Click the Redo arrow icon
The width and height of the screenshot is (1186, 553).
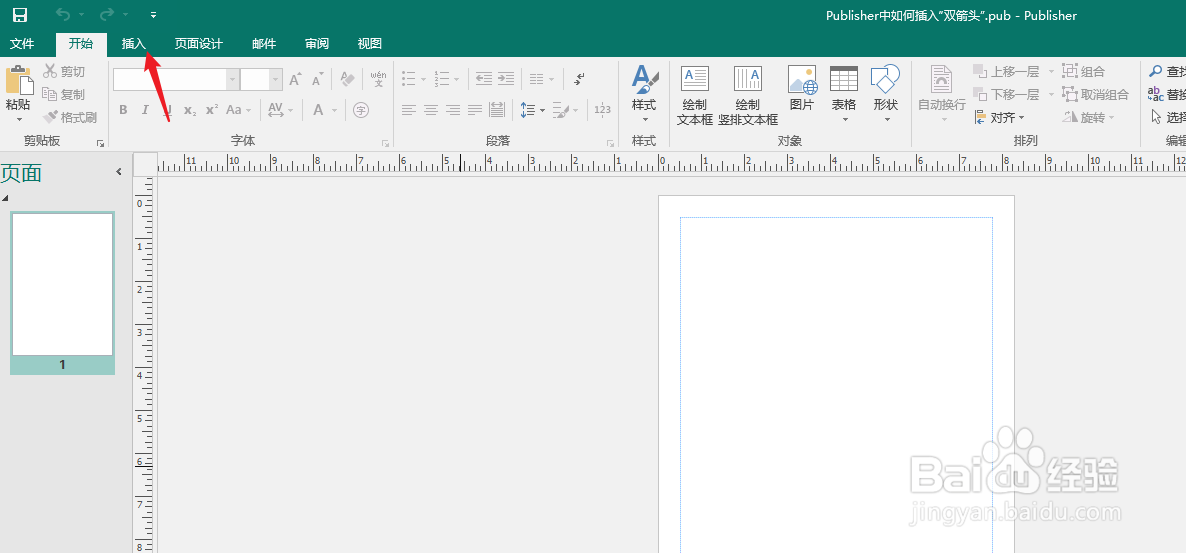pyautogui.click(x=107, y=14)
